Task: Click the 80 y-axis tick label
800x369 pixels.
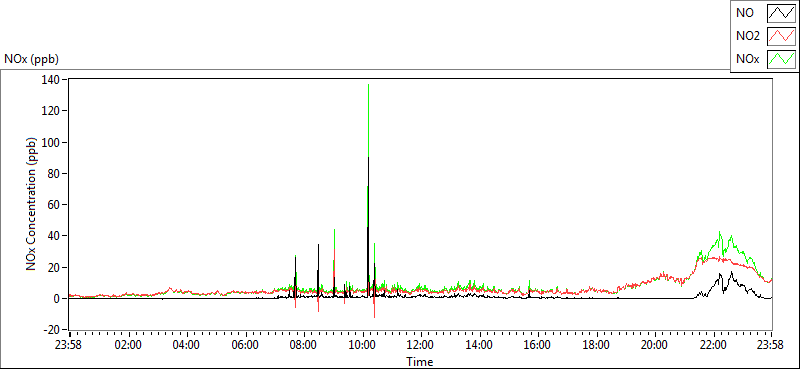Action: point(55,174)
